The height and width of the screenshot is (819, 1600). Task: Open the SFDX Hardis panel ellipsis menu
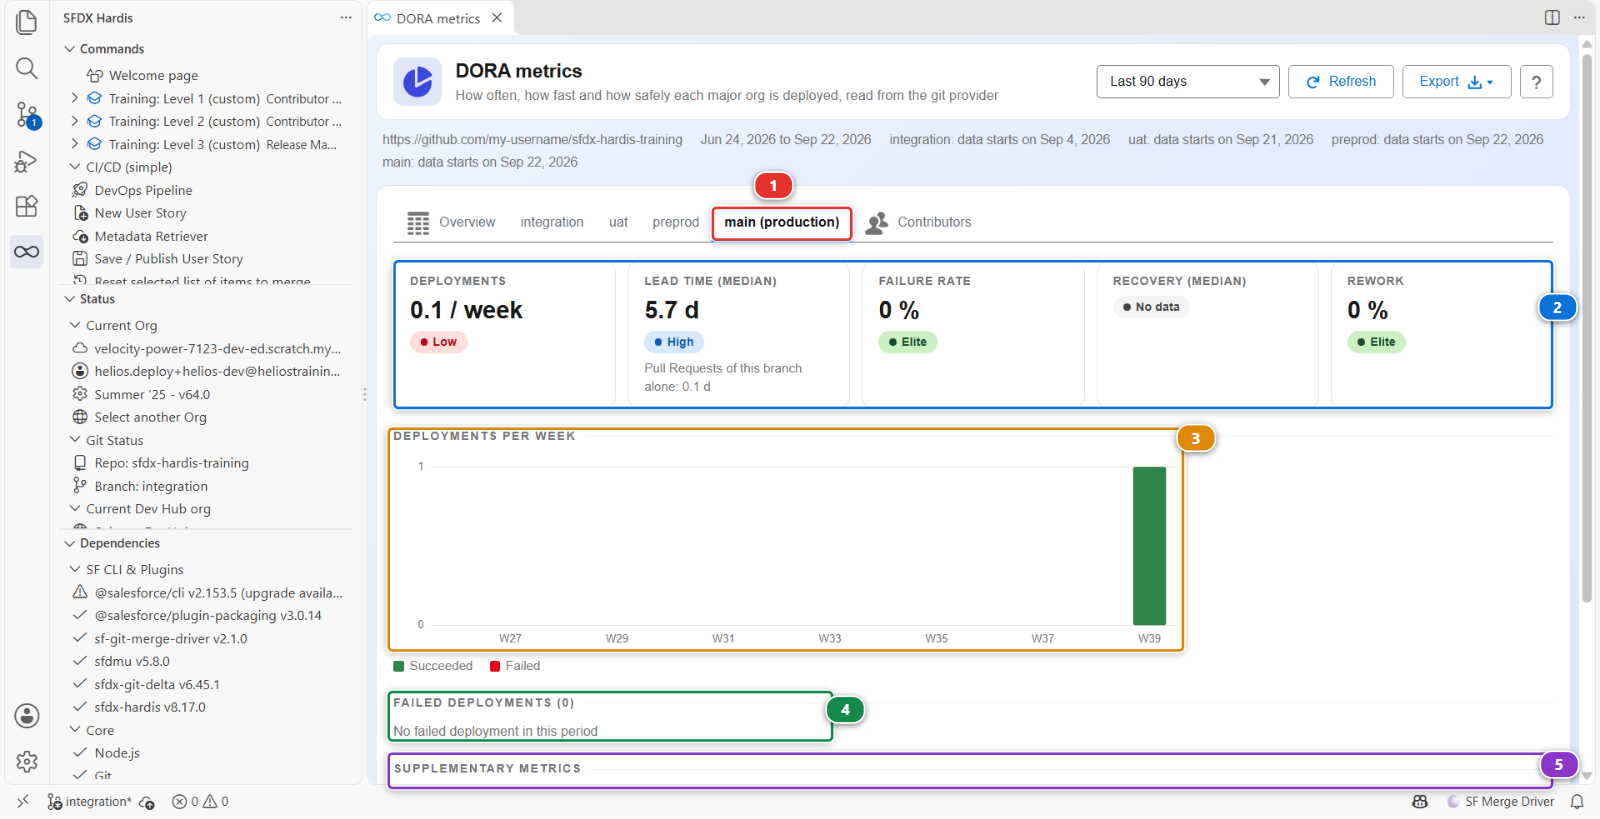pos(346,18)
